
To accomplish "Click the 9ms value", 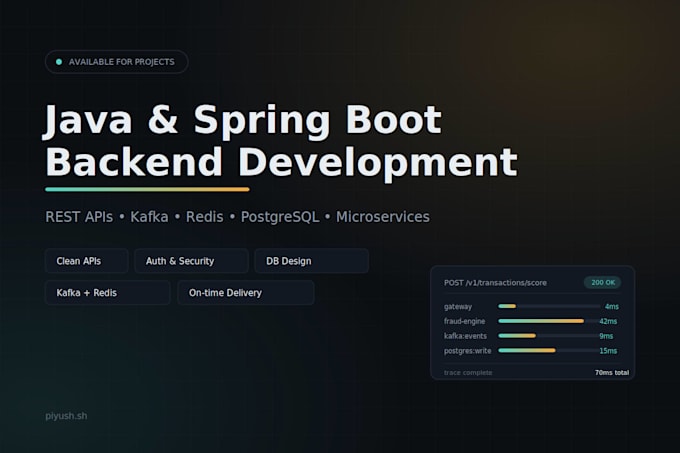I will 606,336.
